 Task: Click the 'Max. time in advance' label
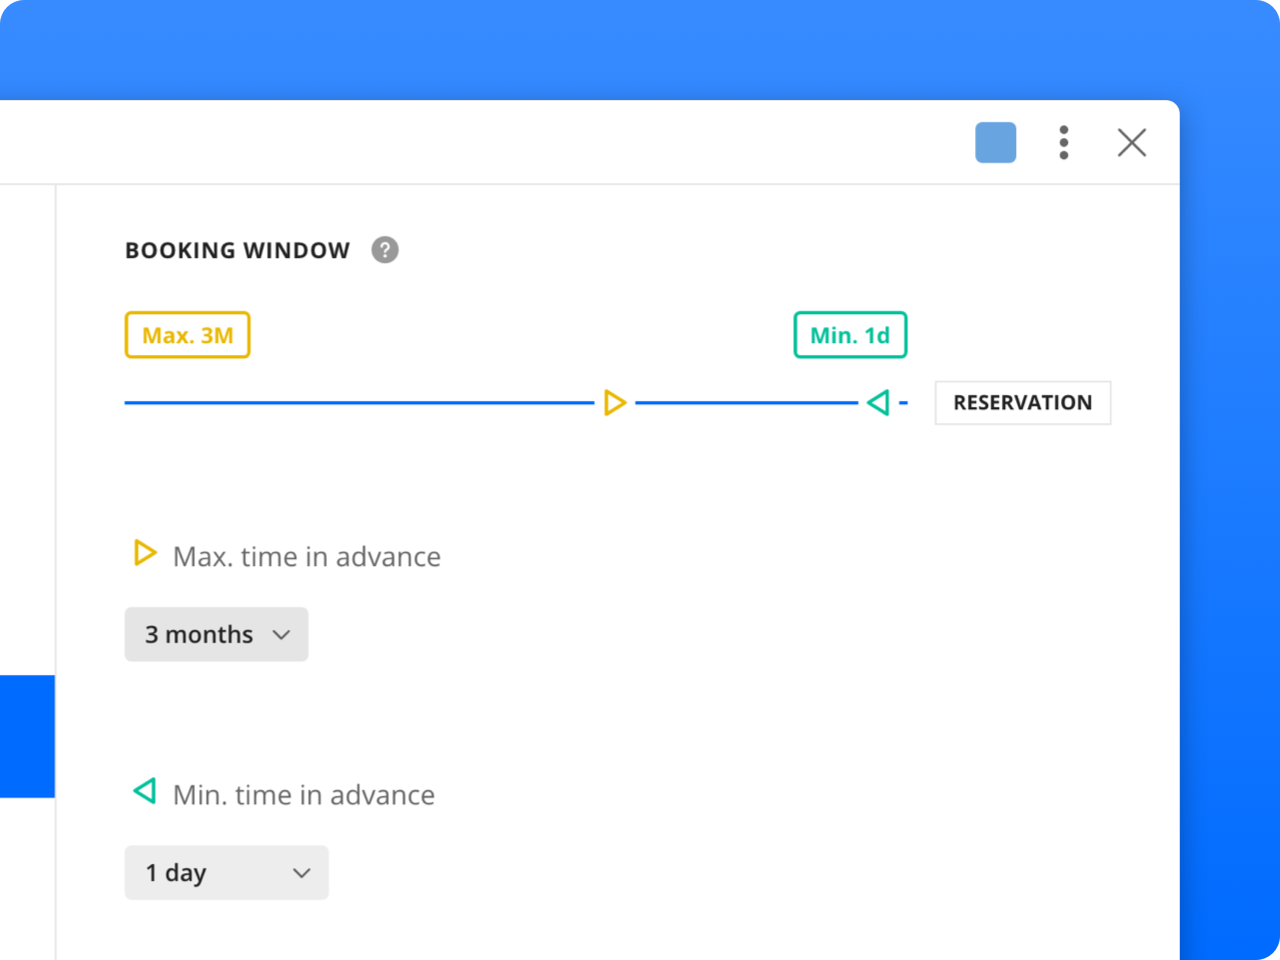(306, 557)
